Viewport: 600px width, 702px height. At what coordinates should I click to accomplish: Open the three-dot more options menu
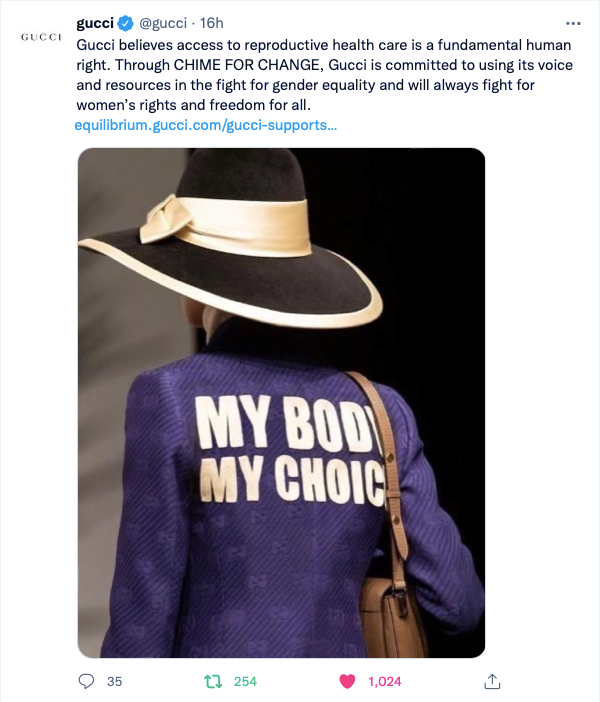[x=573, y=23]
